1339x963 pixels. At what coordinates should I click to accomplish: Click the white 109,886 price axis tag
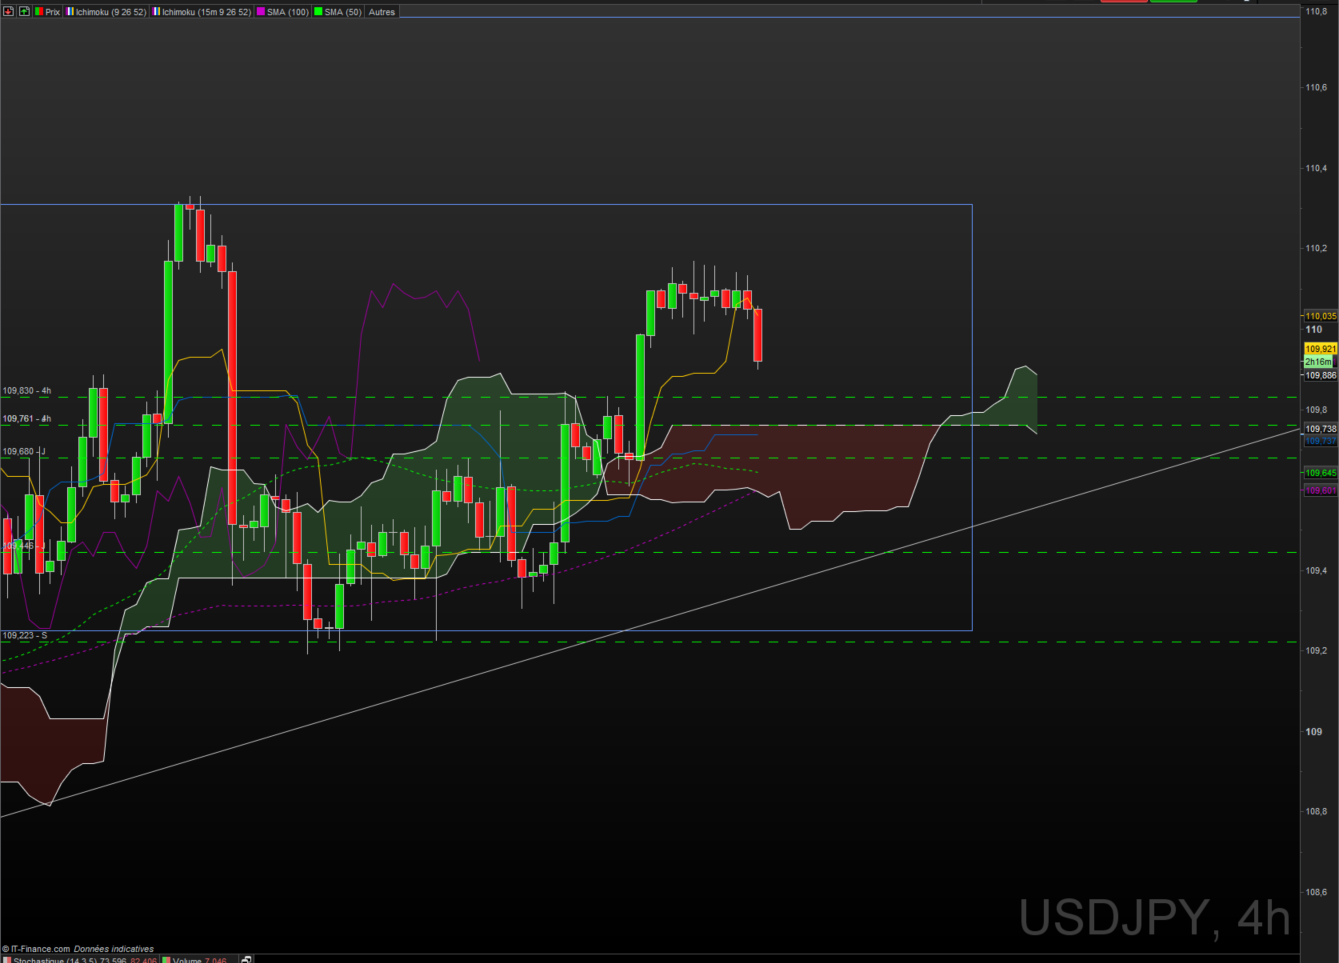[1320, 375]
